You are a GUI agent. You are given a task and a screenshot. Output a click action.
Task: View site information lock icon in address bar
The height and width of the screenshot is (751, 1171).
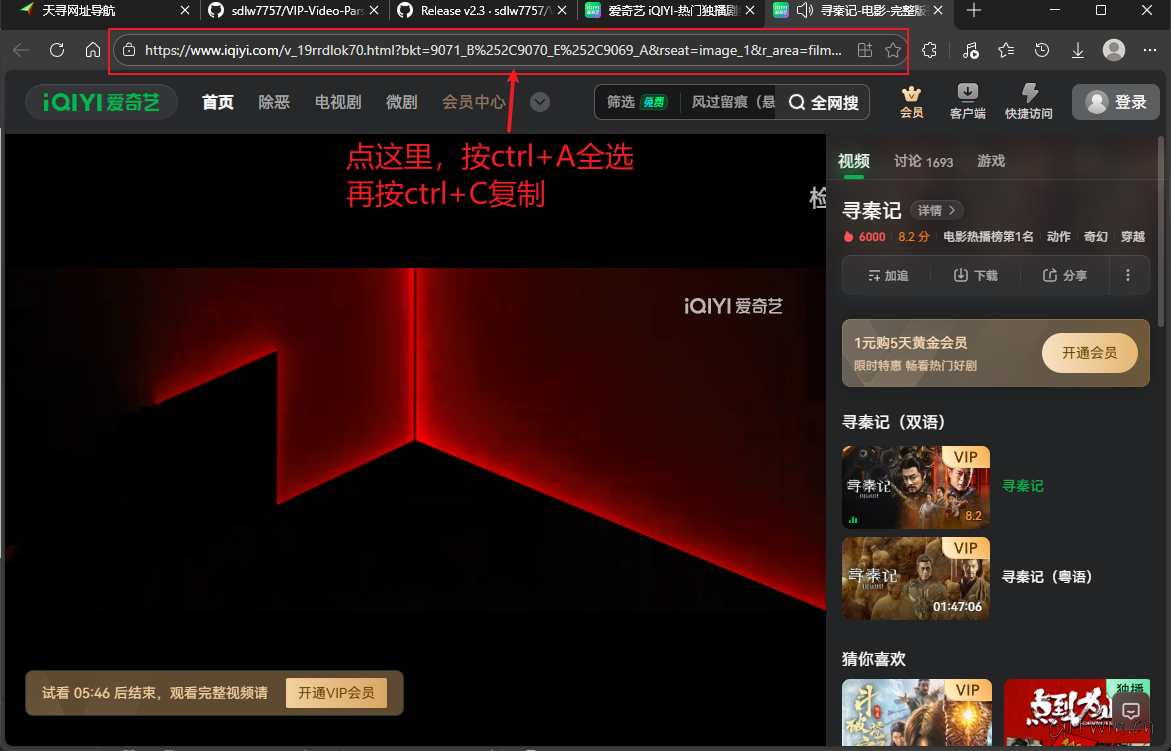tap(129, 50)
